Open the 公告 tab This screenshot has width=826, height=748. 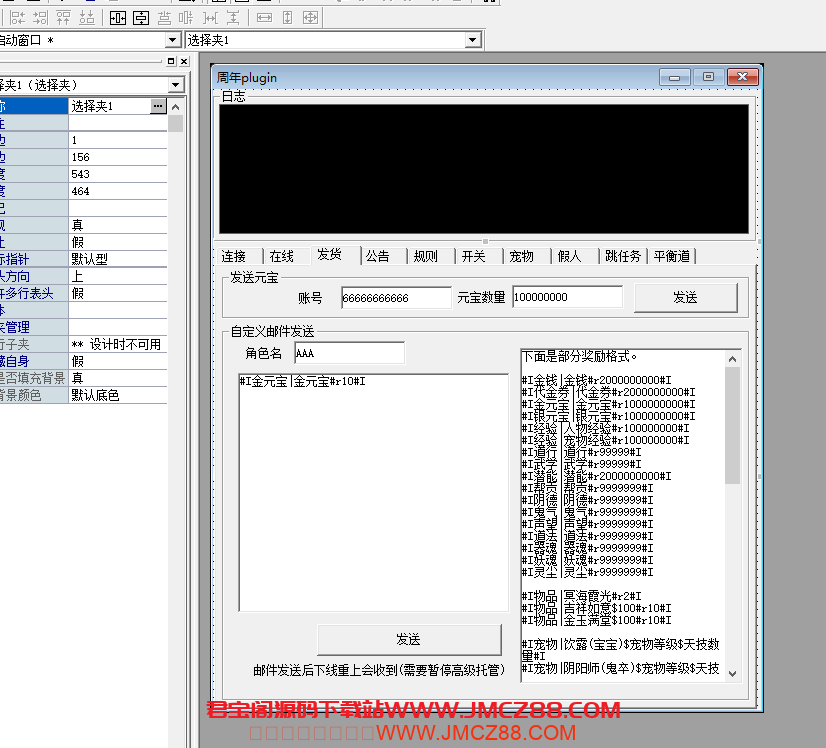(378, 257)
